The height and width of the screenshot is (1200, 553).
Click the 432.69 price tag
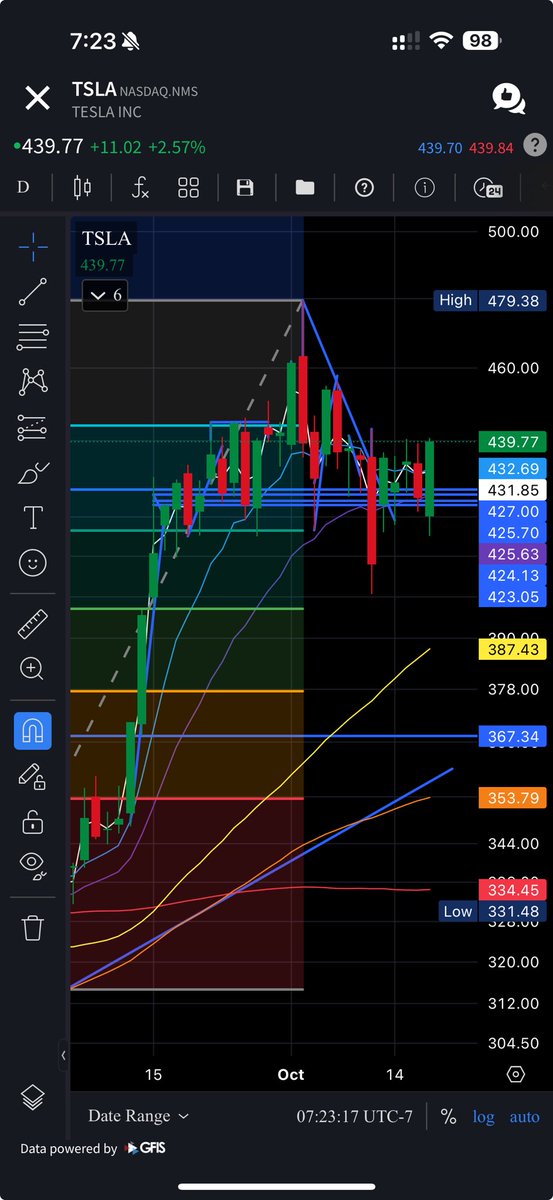click(x=511, y=468)
